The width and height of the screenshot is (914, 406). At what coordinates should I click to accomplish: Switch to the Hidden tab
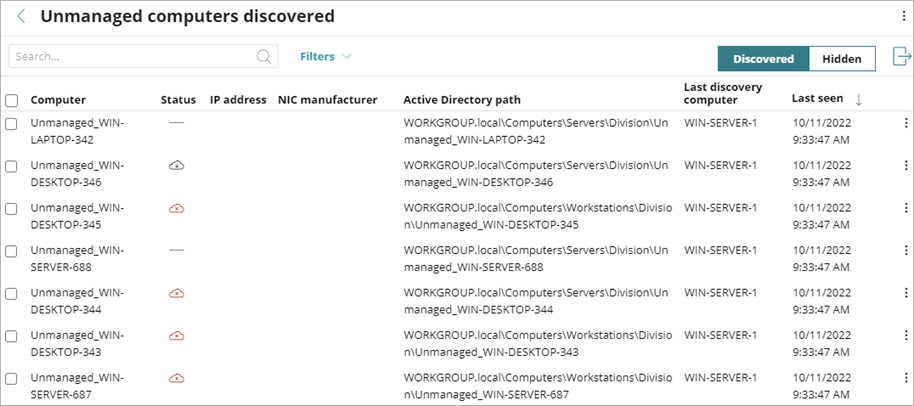point(841,59)
